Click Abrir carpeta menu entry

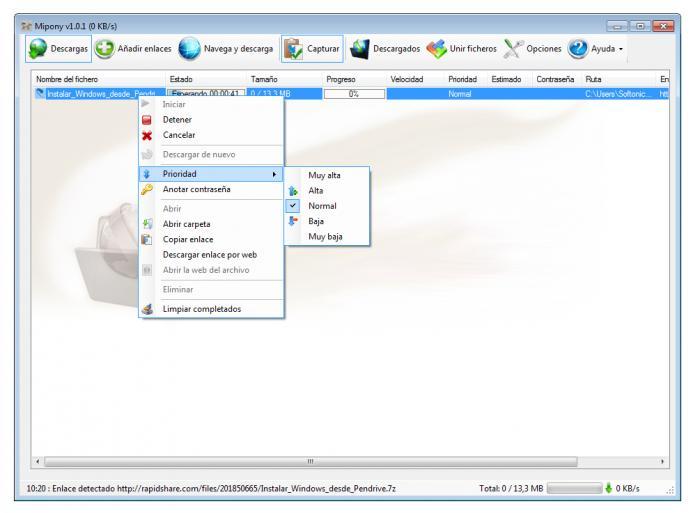click(187, 224)
